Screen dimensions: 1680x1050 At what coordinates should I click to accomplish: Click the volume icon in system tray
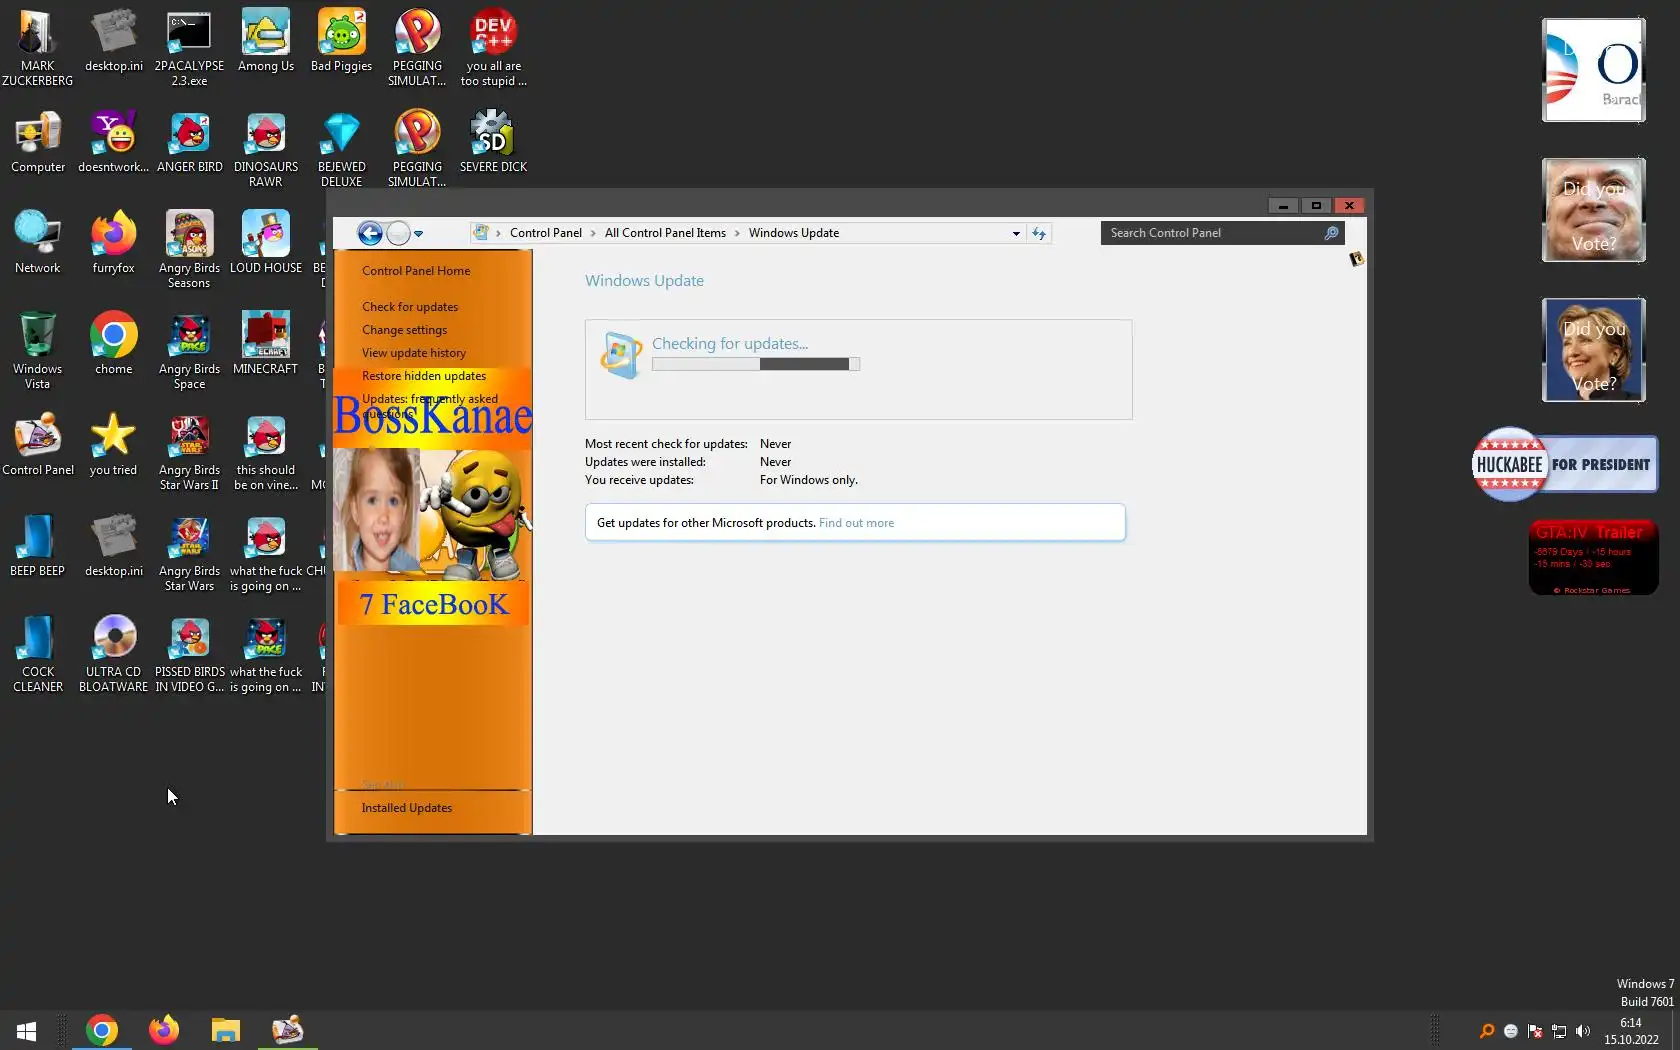pyautogui.click(x=1583, y=1031)
